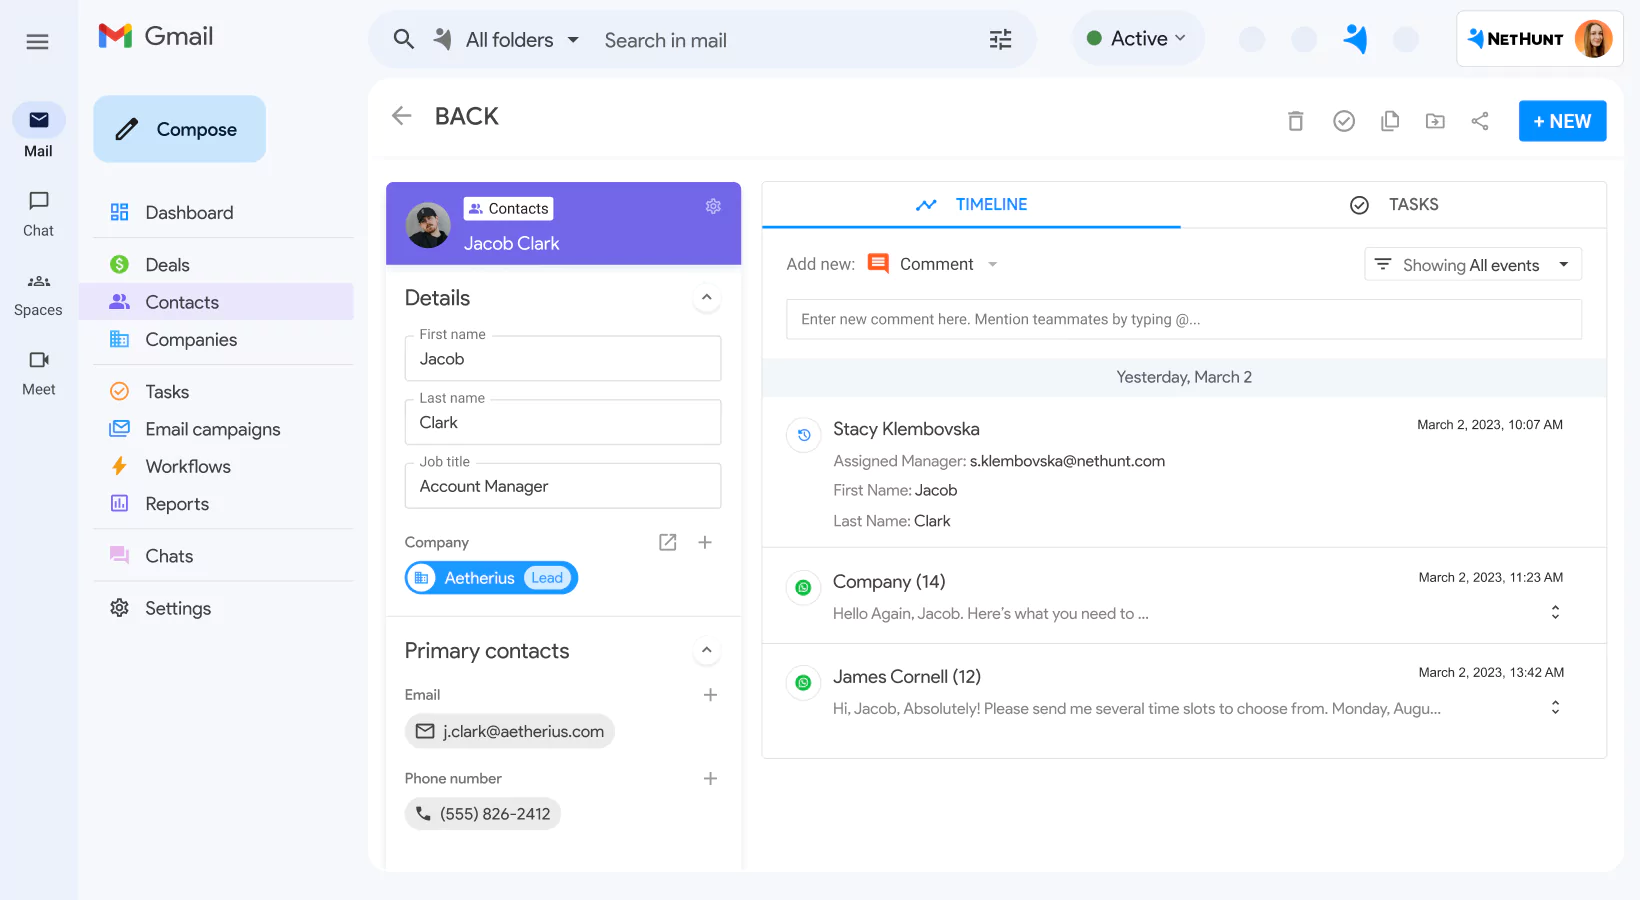Delete the record using the trash icon
The image size is (1640, 900).
[x=1295, y=120]
